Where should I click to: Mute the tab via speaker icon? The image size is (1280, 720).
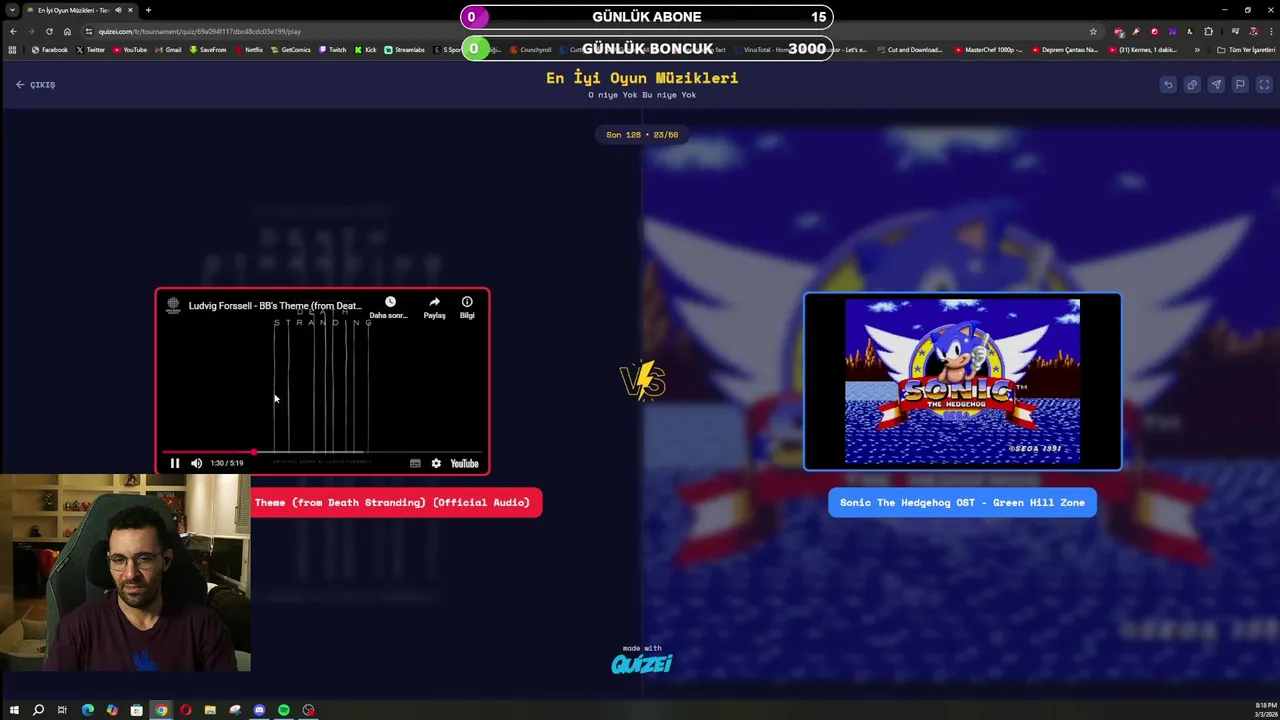coord(118,10)
